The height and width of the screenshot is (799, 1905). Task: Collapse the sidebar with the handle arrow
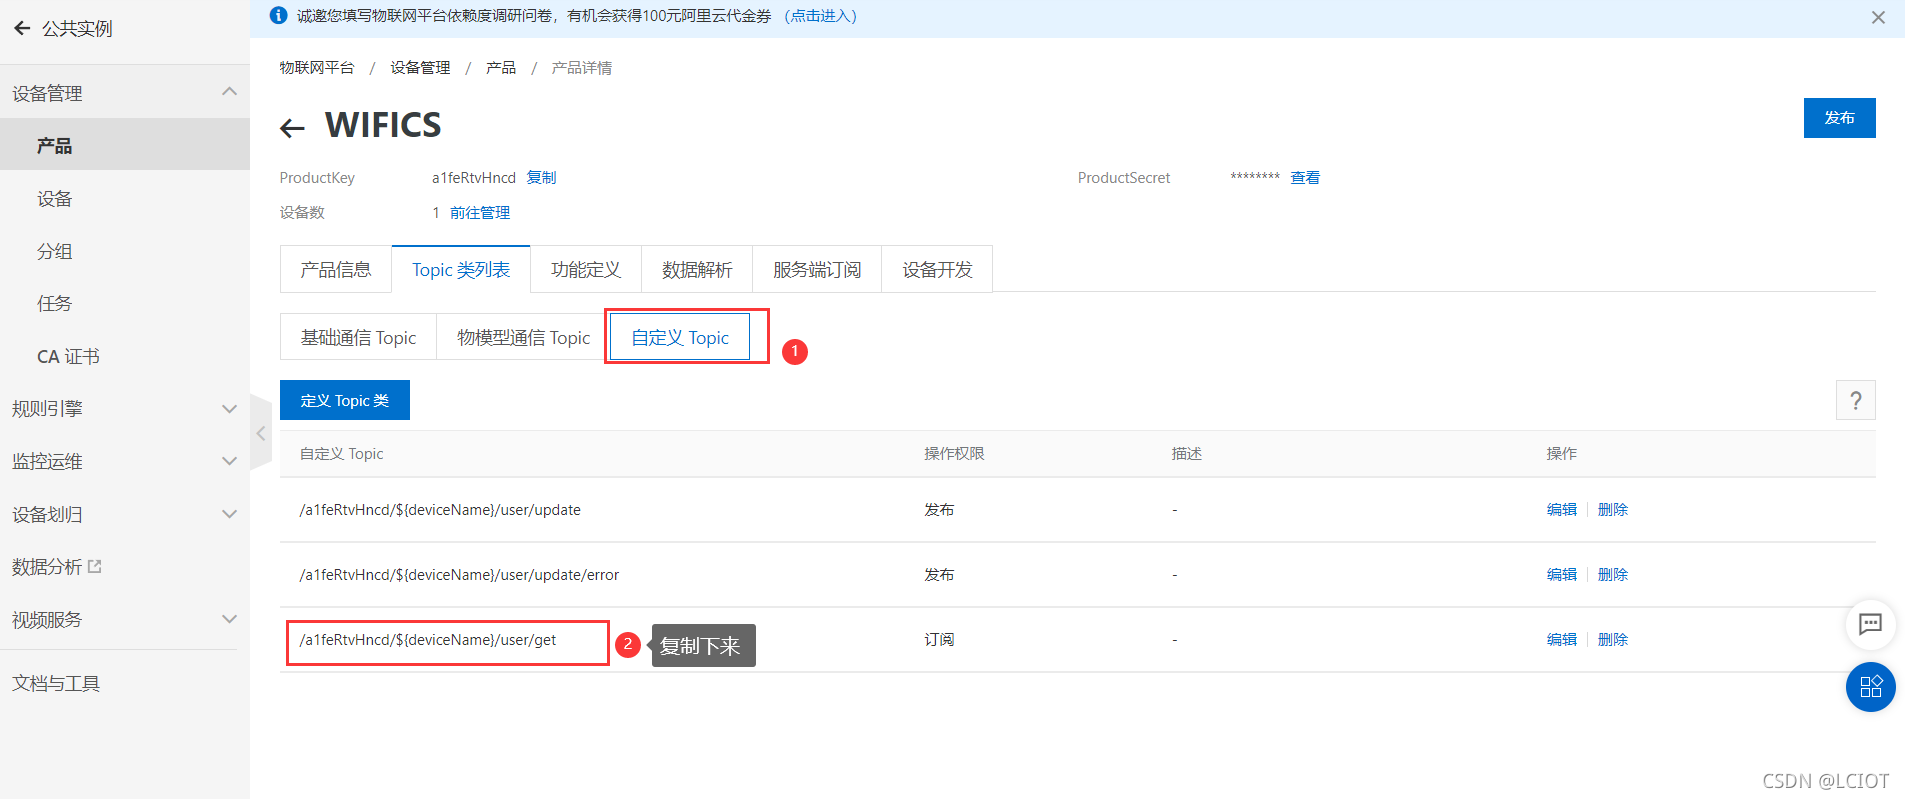coord(261,433)
